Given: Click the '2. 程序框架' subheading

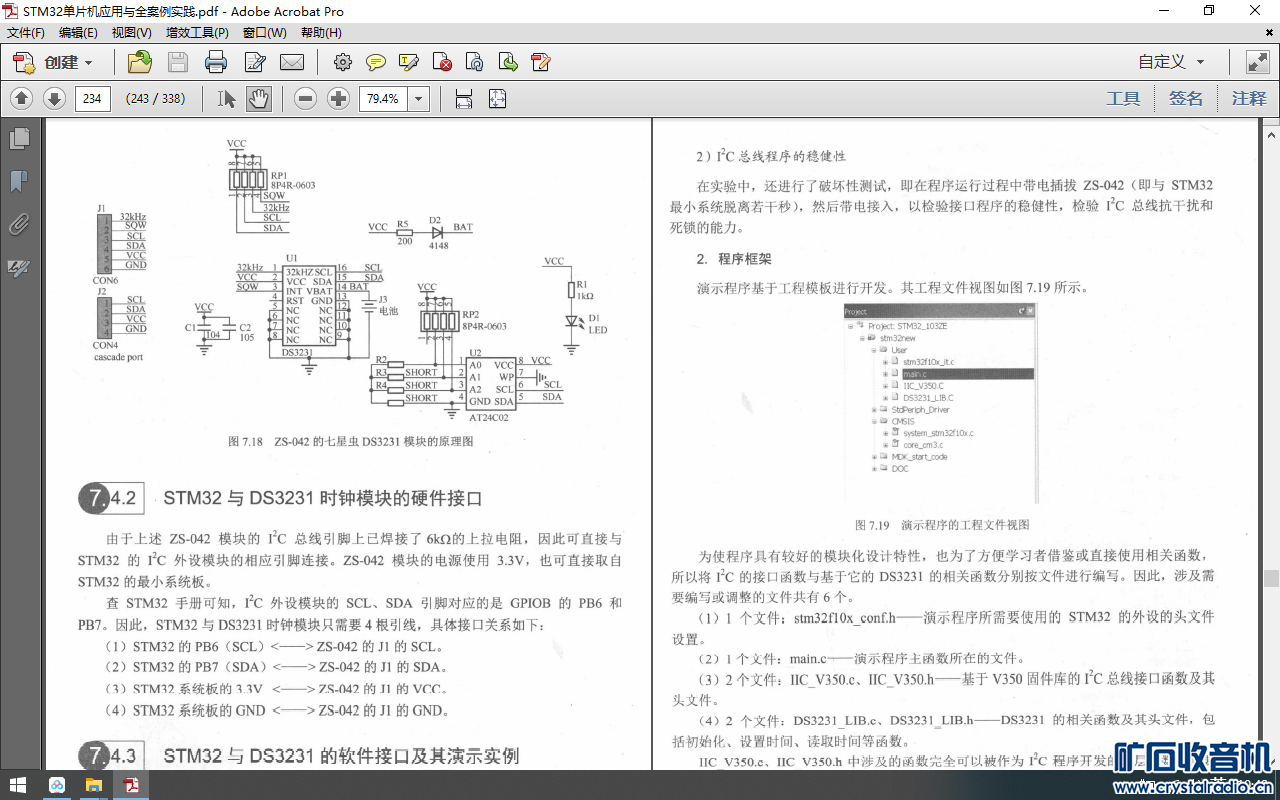Looking at the screenshot, I should [732, 259].
